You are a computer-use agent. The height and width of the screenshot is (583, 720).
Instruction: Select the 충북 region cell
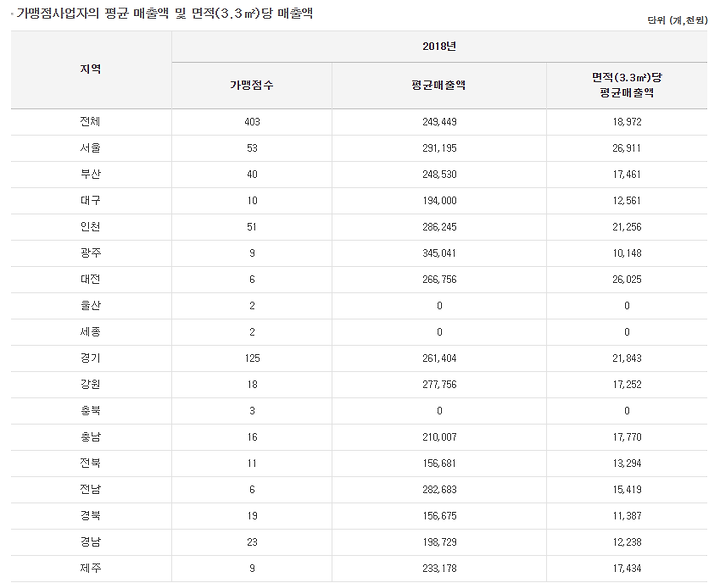(90, 410)
